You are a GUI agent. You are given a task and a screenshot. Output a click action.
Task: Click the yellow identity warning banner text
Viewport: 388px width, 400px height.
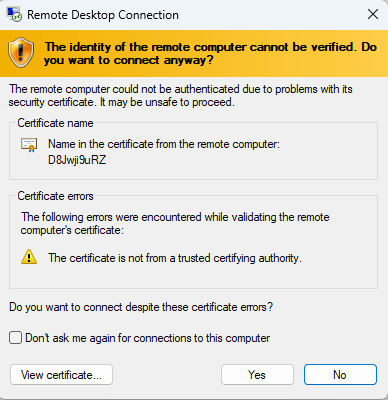211,53
